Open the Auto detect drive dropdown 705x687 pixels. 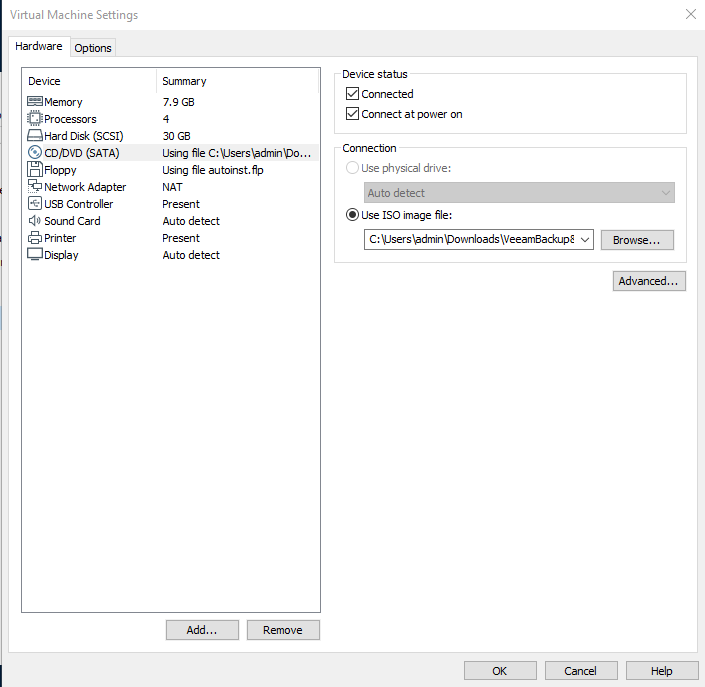click(x=665, y=193)
